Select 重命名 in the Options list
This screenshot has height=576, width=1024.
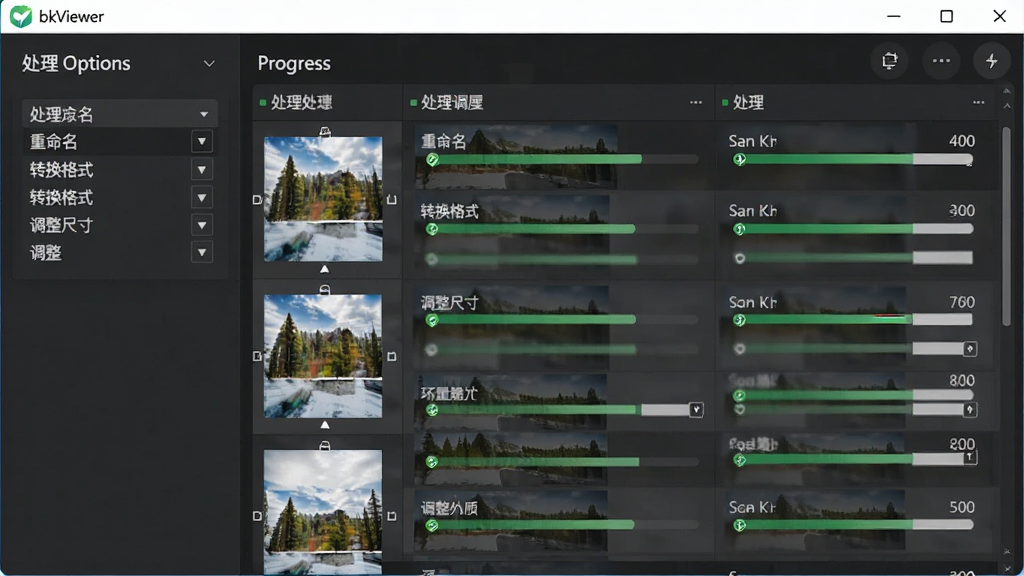54,142
